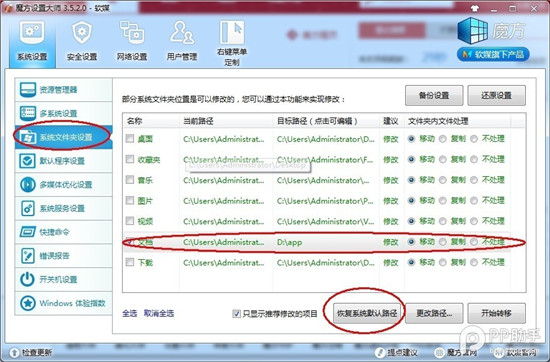The height and width of the screenshot is (362, 550).
Task: Select 系统服务设置 in sidebar
Action: point(63,208)
